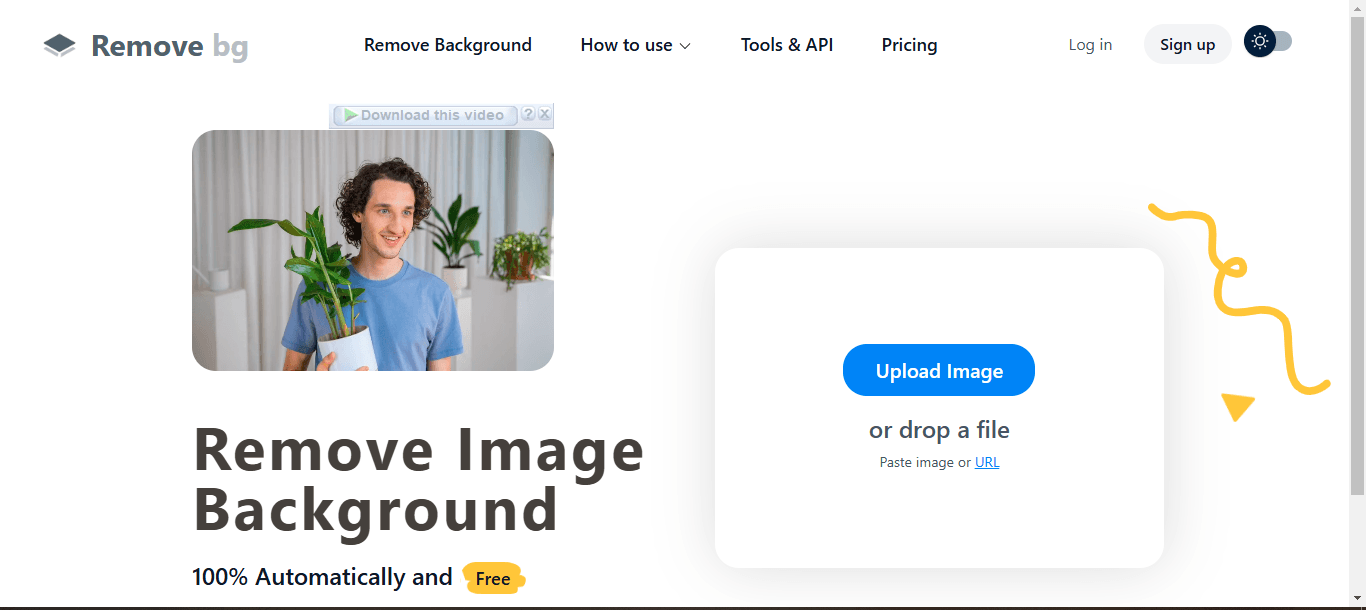
Task: Click the green play icon on the ad
Action: click(x=349, y=114)
